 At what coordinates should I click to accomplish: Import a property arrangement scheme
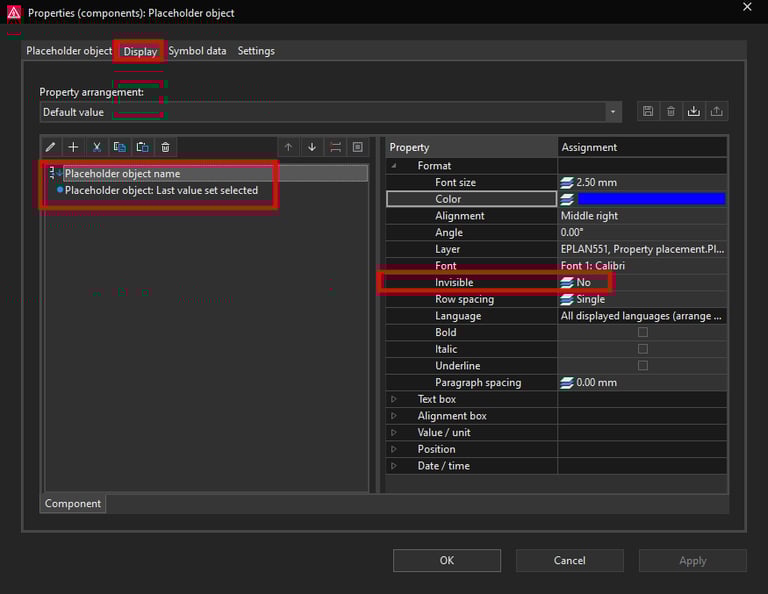click(x=694, y=111)
